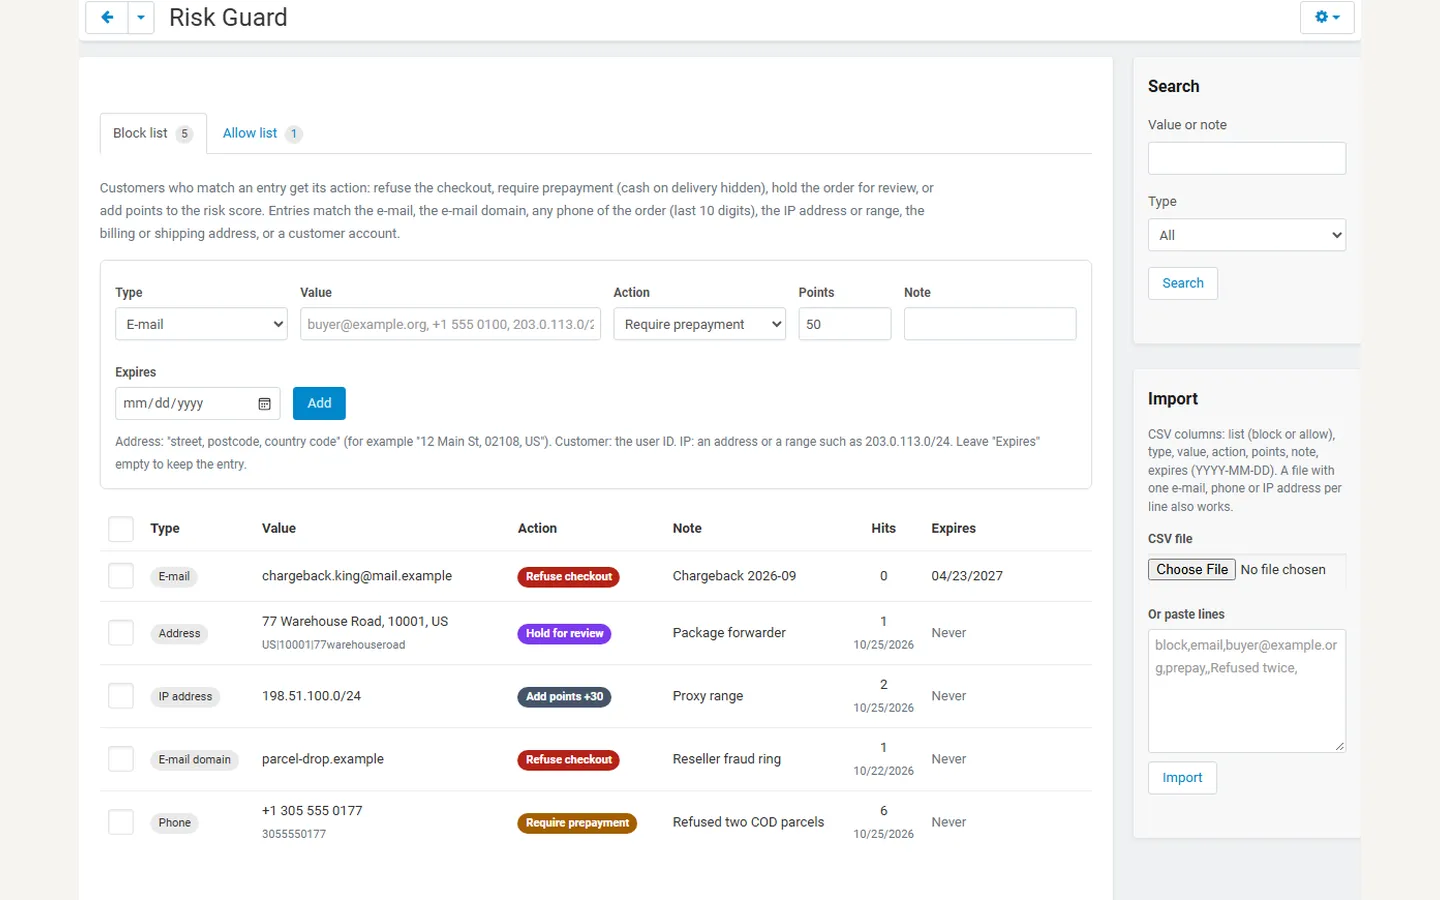The width and height of the screenshot is (1440, 900).
Task: Click the Refuse checkout badge for parcel-drop.example
Action: [x=569, y=760]
